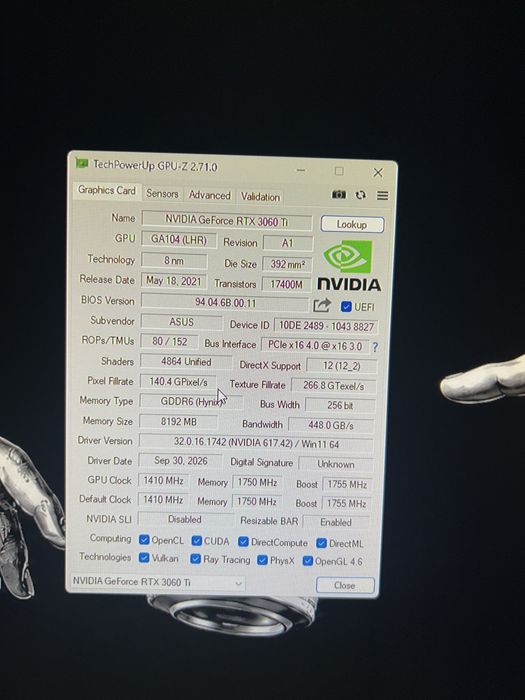Click the Bandwidth field 448.0 GB/s
Viewport: 525px width, 700px height.
pyautogui.click(x=331, y=425)
